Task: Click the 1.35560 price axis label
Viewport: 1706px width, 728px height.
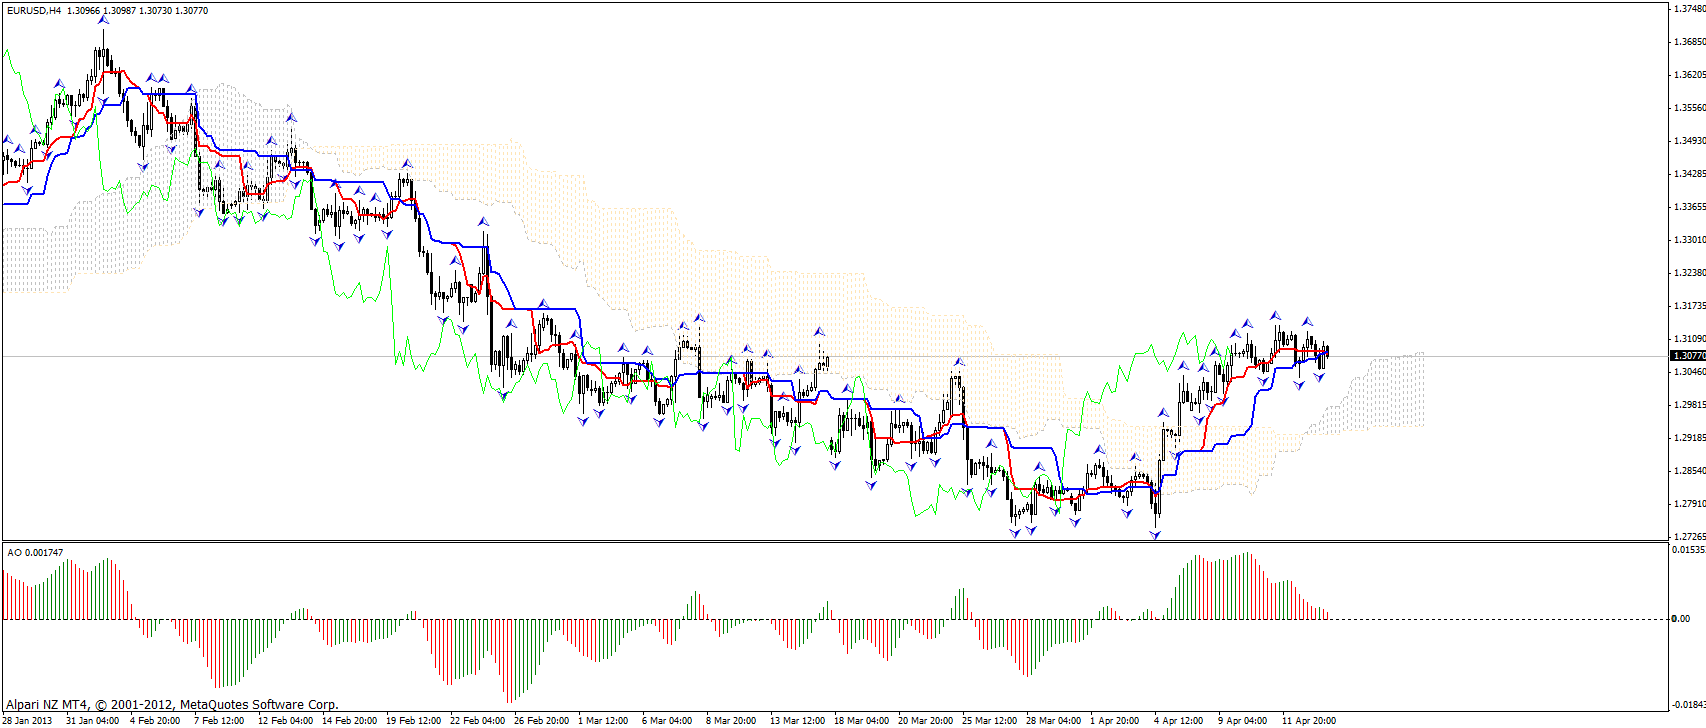Action: point(1688,108)
